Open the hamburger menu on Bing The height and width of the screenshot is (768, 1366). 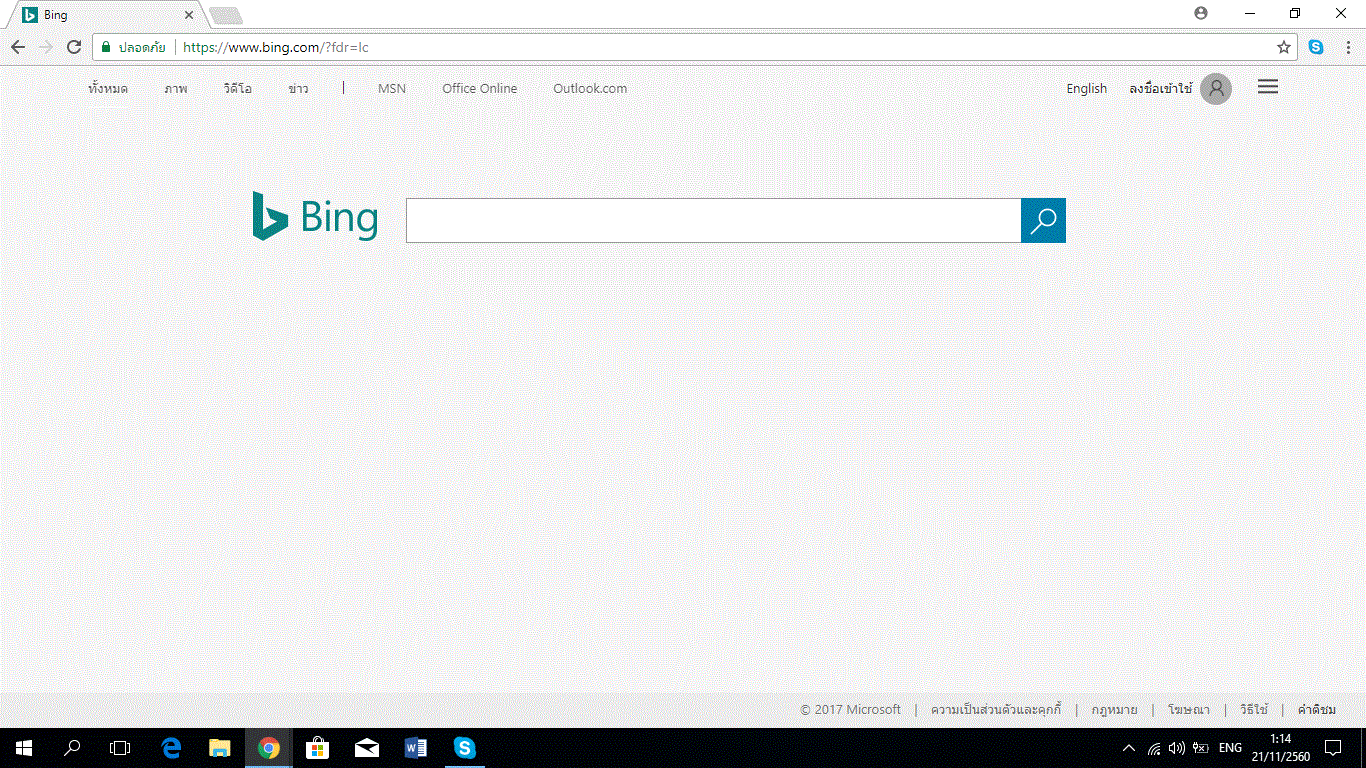(x=1268, y=87)
